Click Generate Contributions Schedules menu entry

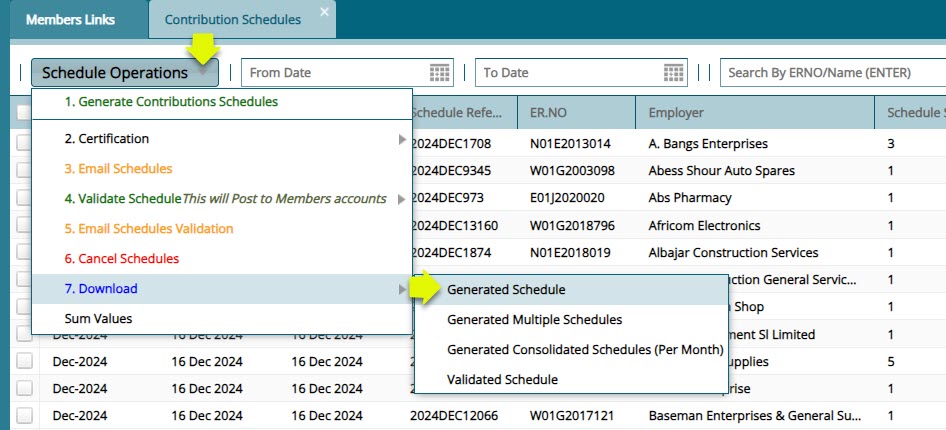point(171,102)
